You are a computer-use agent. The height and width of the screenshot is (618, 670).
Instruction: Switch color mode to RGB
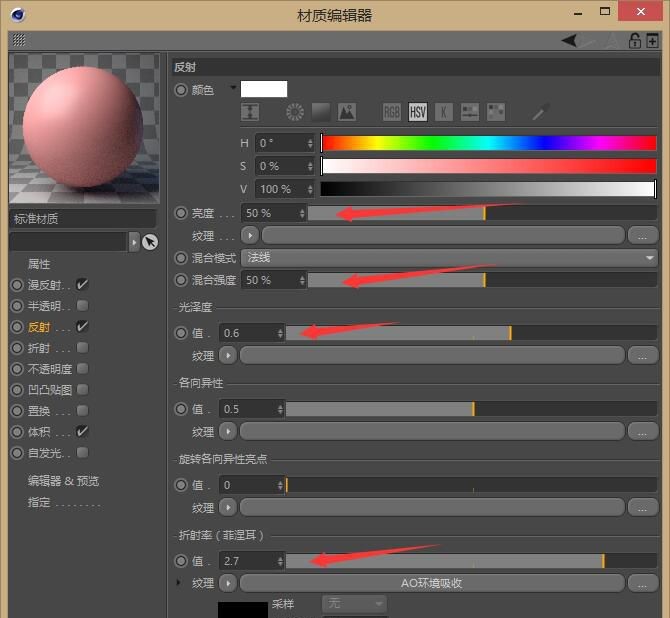[x=391, y=112]
